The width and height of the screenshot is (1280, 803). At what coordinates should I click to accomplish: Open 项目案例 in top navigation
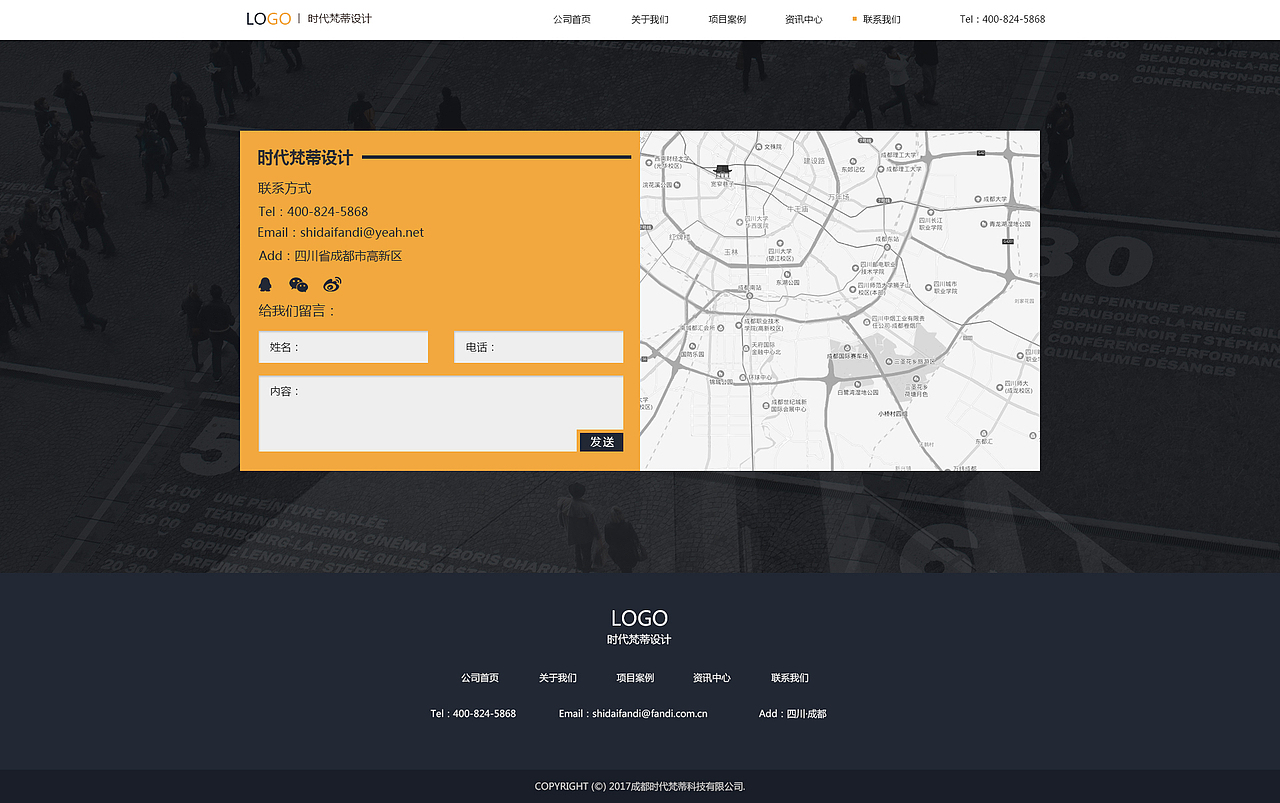[727, 19]
